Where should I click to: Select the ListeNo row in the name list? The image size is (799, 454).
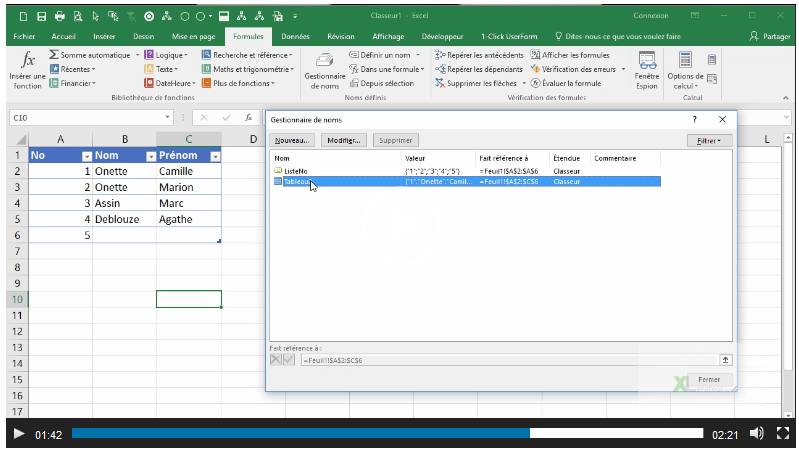pyautogui.click(x=465, y=171)
